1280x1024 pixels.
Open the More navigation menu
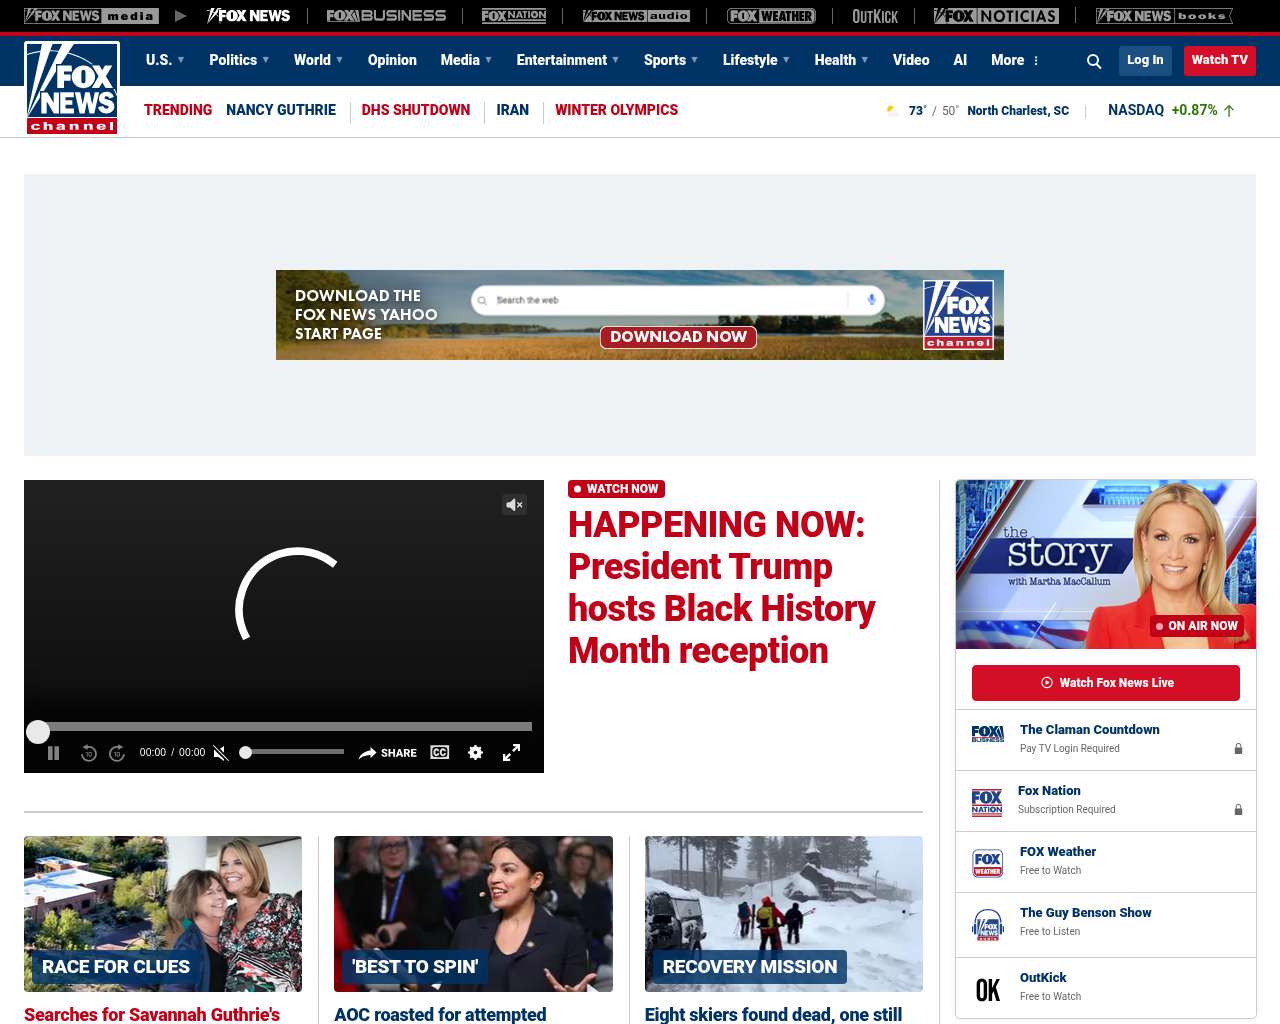pyautogui.click(x=1015, y=60)
